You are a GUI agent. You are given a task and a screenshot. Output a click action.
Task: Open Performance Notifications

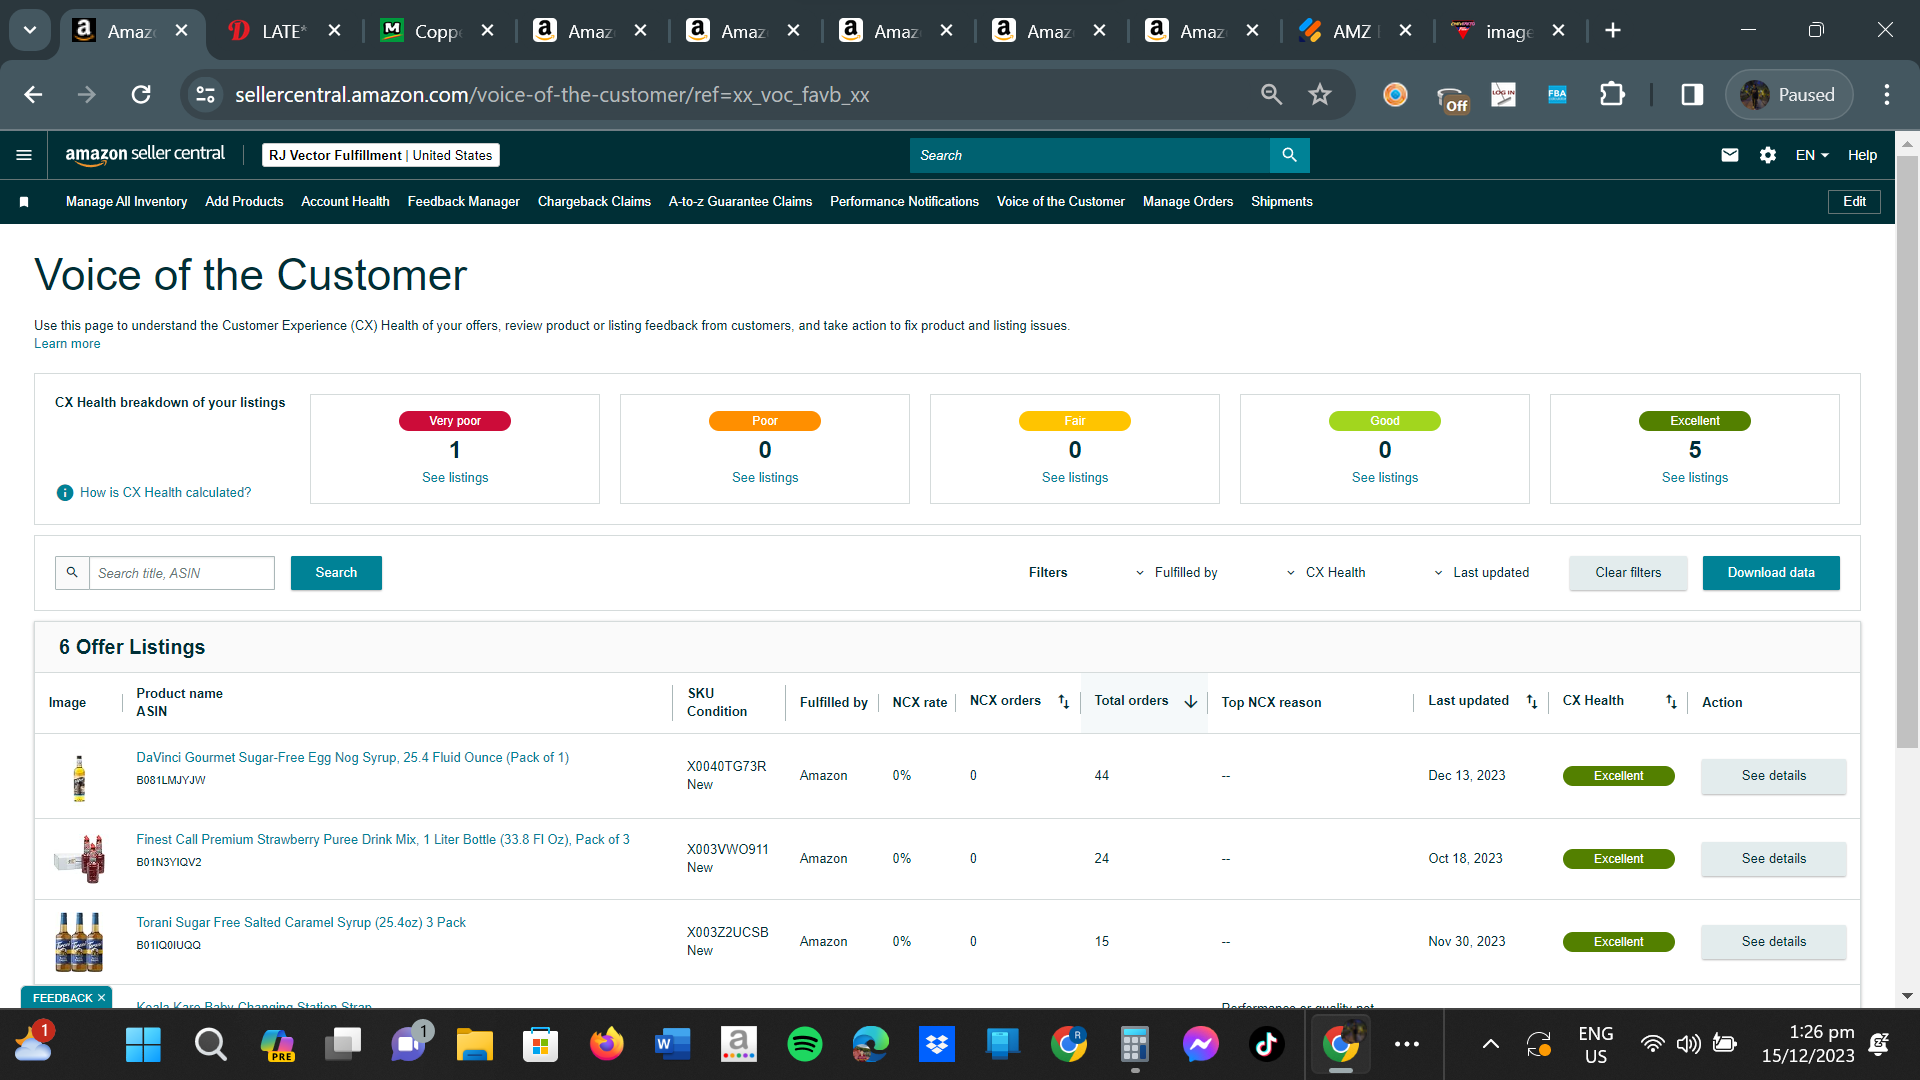coord(904,202)
